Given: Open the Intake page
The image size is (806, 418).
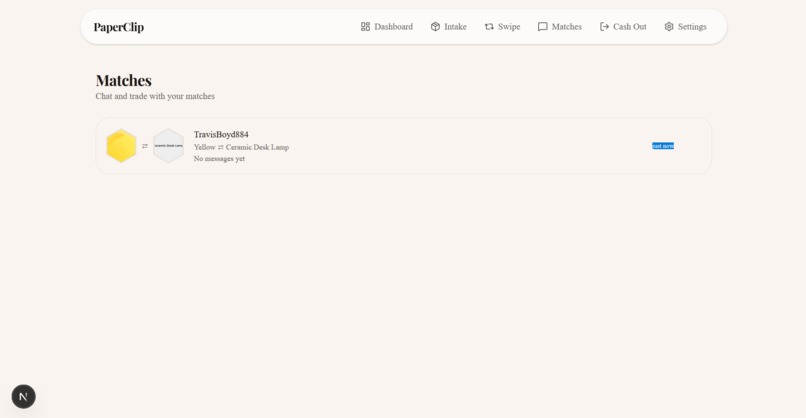Looking at the screenshot, I should click(x=448, y=27).
